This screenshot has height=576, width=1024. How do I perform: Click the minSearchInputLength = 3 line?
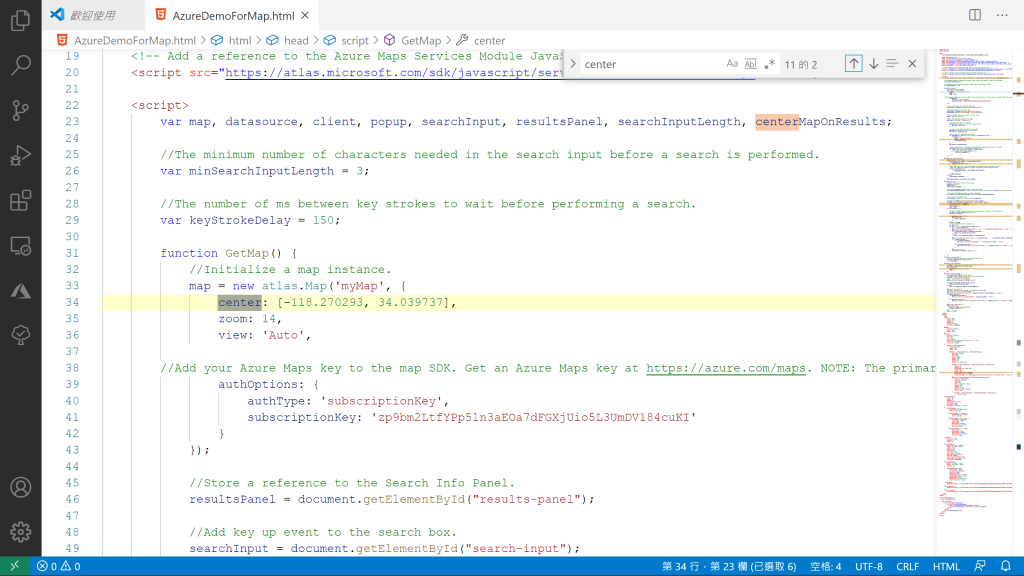pyautogui.click(x=264, y=171)
